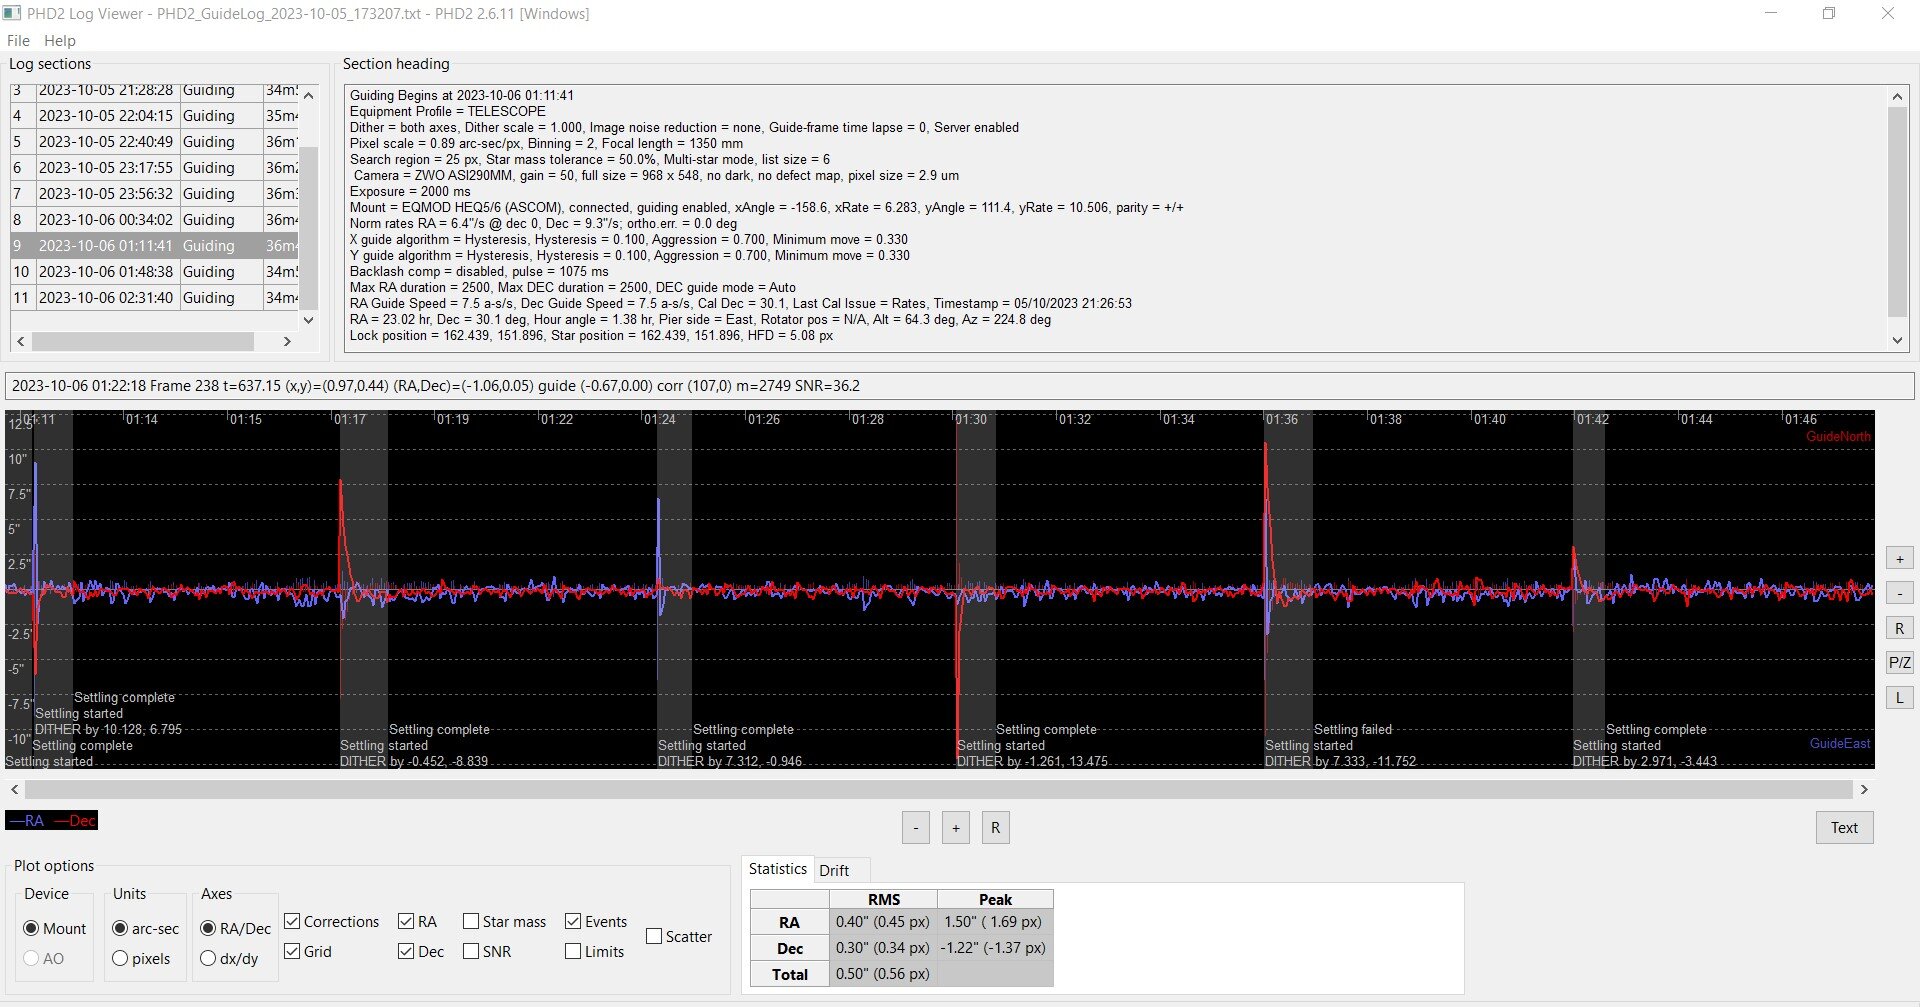Select log section 7 at 23:56:32
This screenshot has width=1920, height=1007.
coord(155,194)
